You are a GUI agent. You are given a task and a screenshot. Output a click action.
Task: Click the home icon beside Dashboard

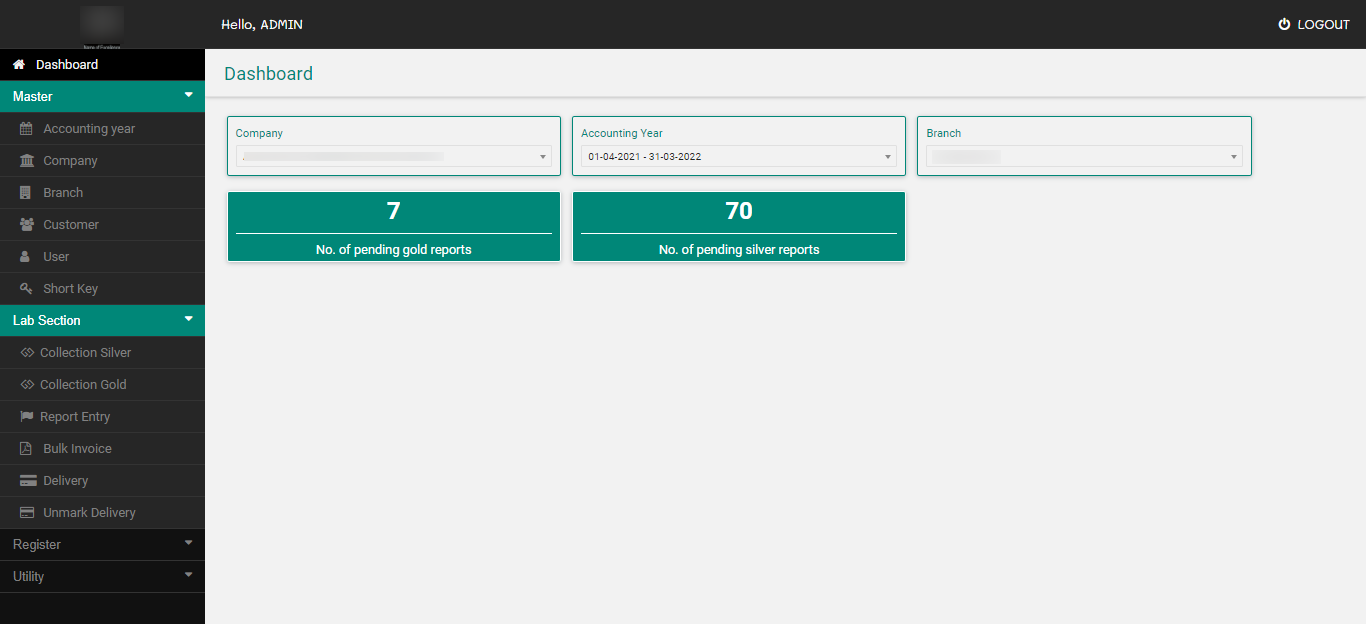(x=19, y=65)
